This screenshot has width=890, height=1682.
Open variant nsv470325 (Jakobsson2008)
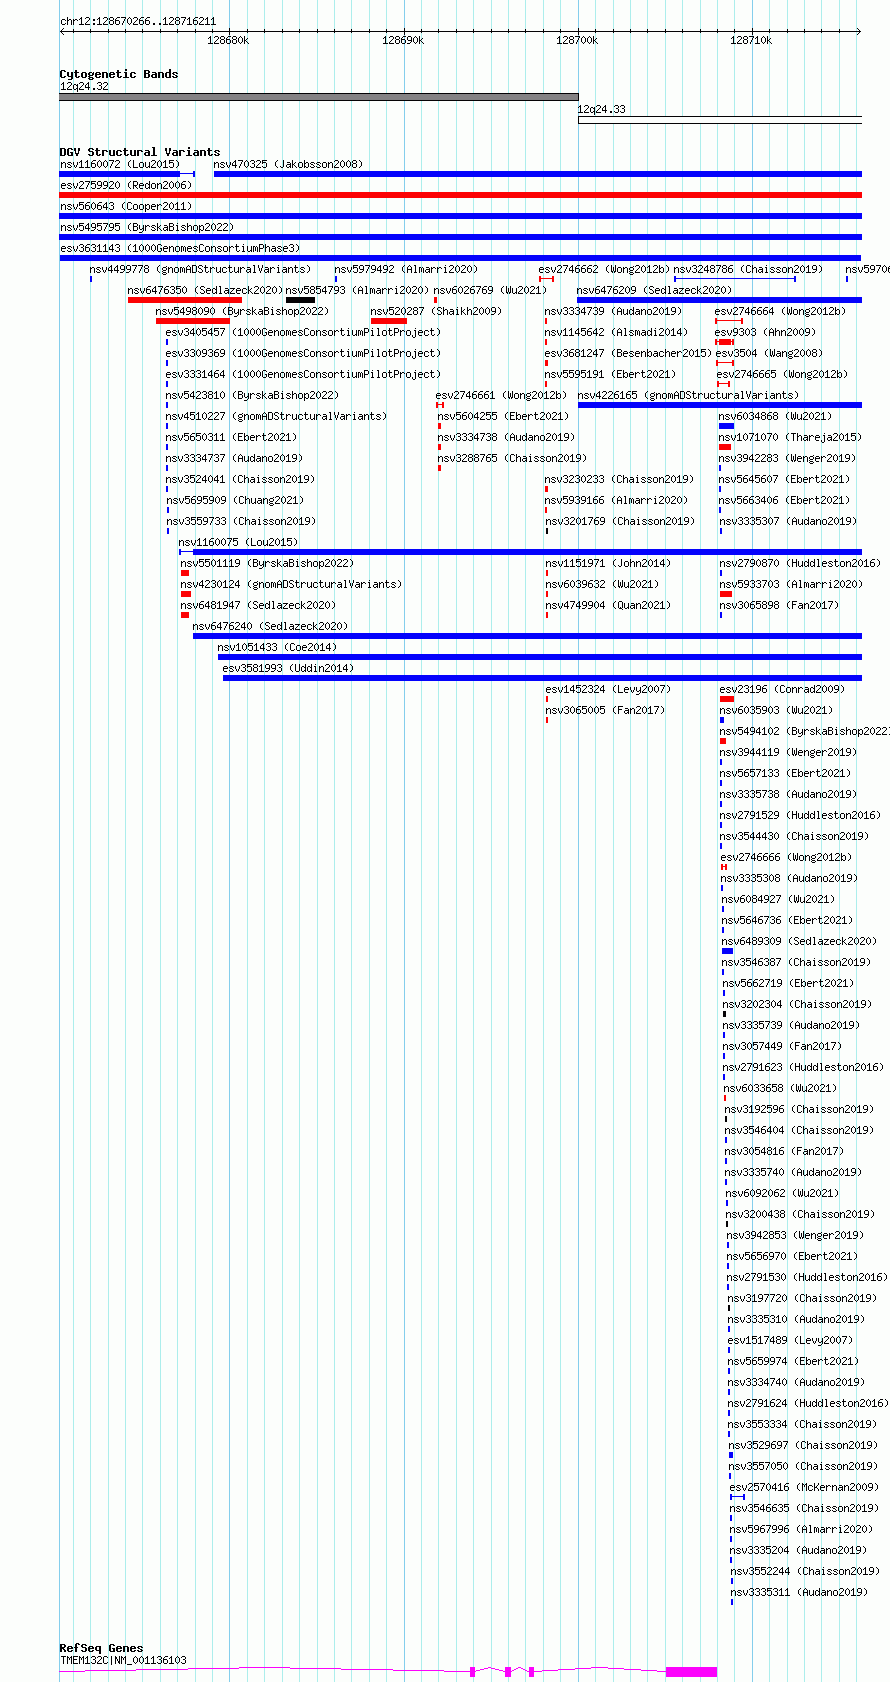[x=288, y=164]
